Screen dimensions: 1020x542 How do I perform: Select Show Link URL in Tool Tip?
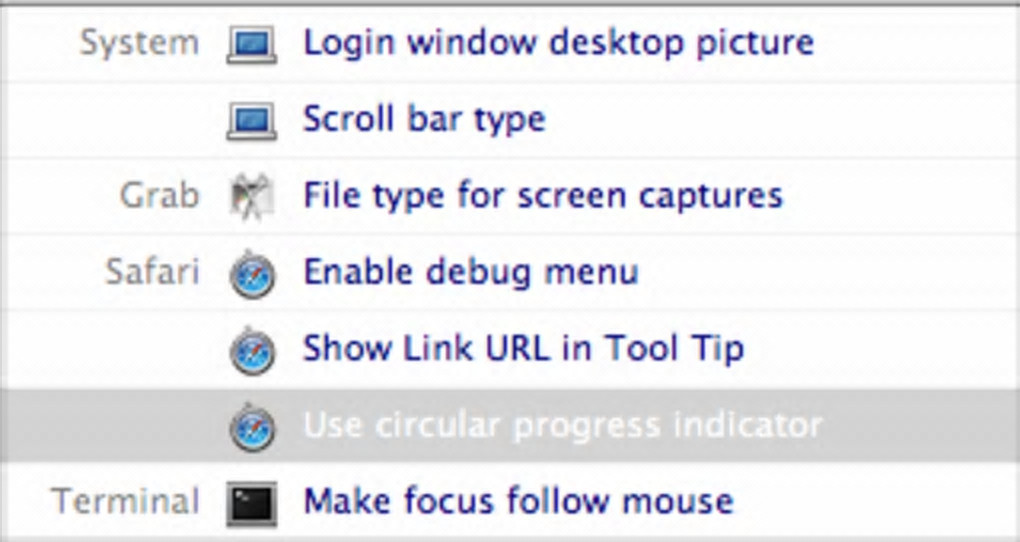(x=523, y=348)
